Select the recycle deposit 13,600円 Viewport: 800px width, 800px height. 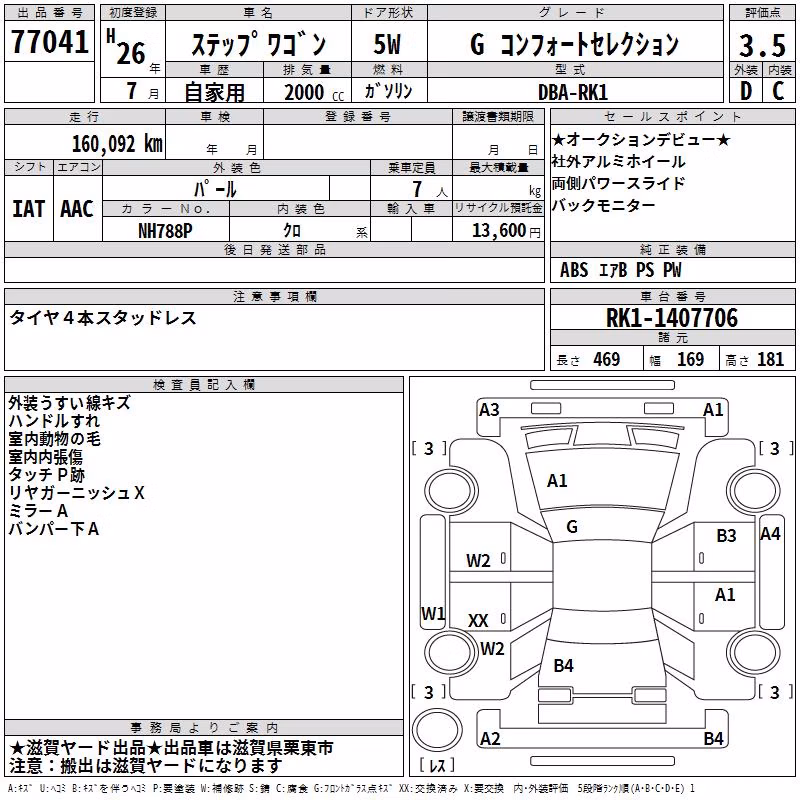[x=506, y=231]
